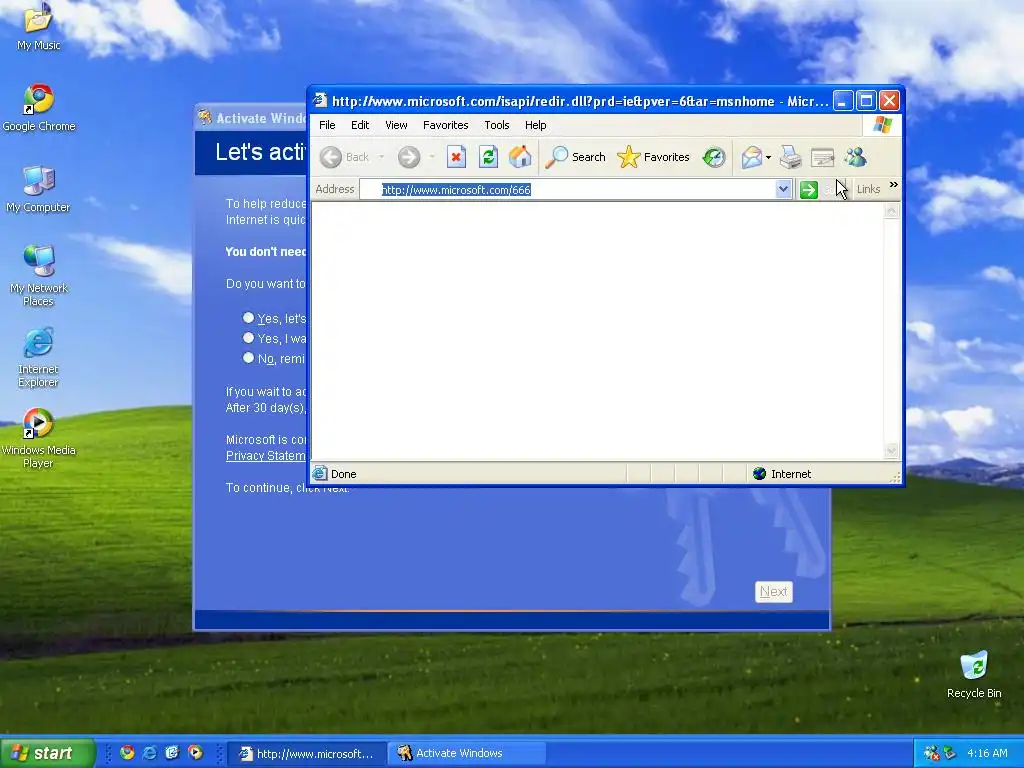
Task: Click the Activate Windows title bar
Action: (251, 118)
